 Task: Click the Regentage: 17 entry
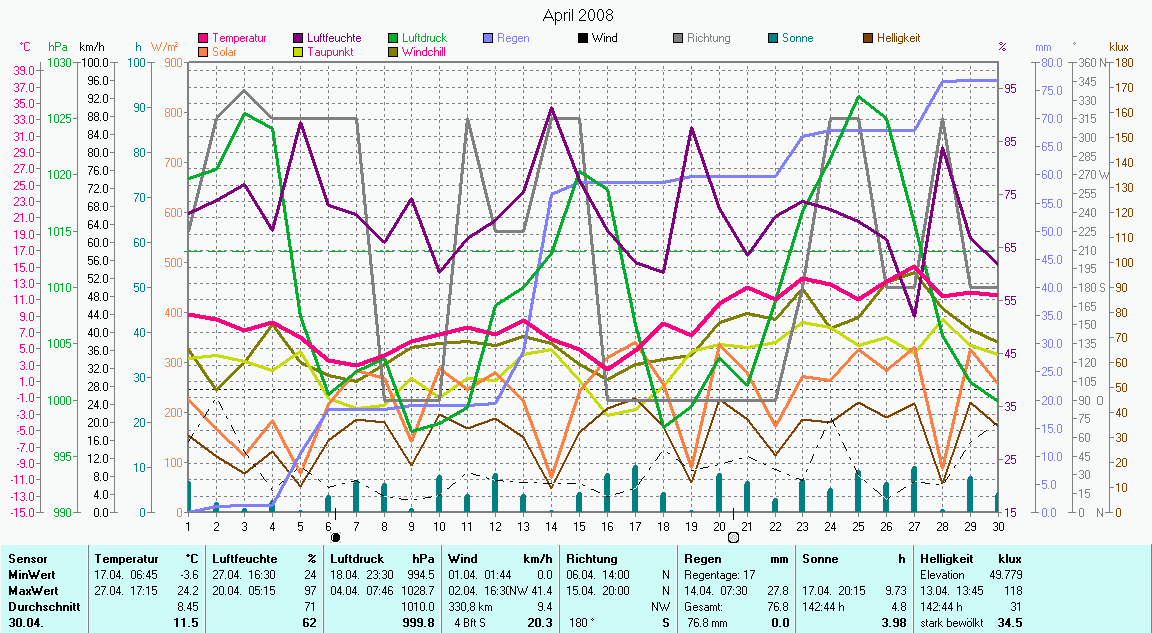720,575
